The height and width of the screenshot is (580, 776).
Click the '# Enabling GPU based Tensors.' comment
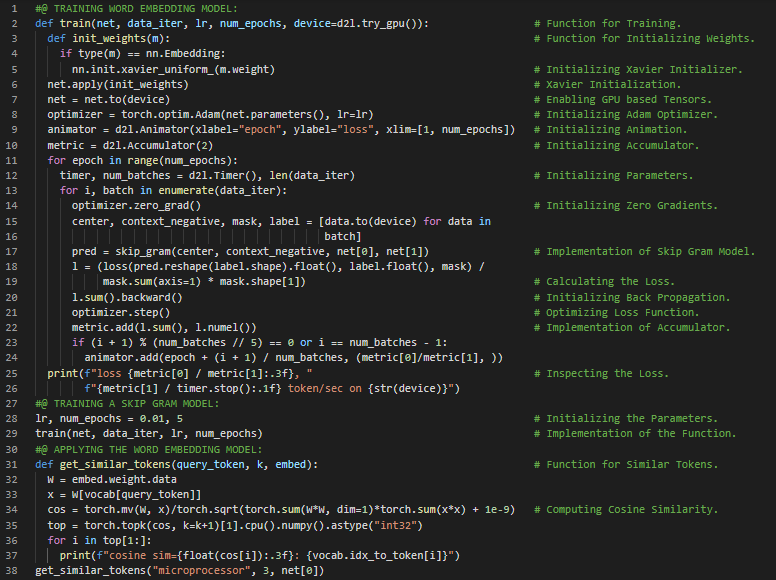click(629, 99)
